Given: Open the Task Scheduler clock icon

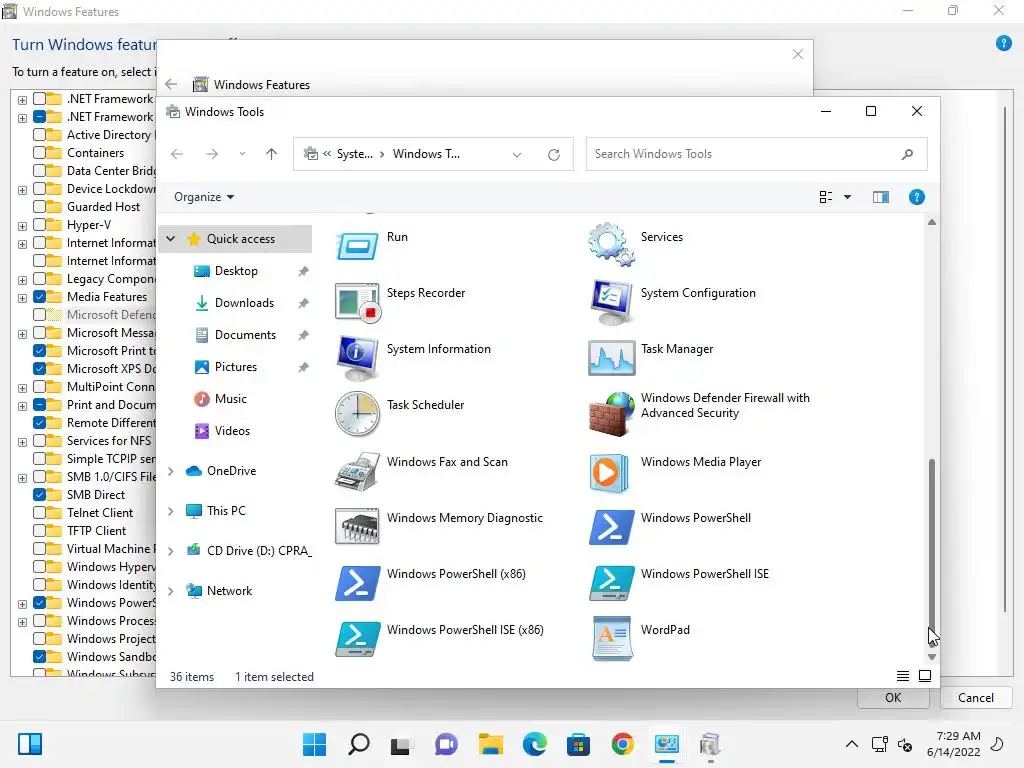Looking at the screenshot, I should (x=357, y=414).
